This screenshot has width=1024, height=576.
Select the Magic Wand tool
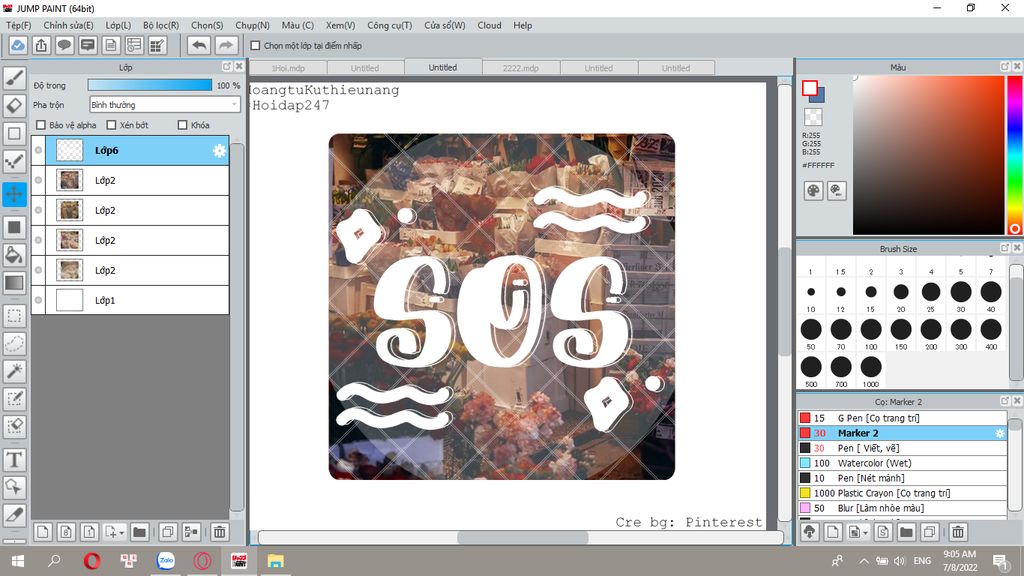tap(14, 371)
